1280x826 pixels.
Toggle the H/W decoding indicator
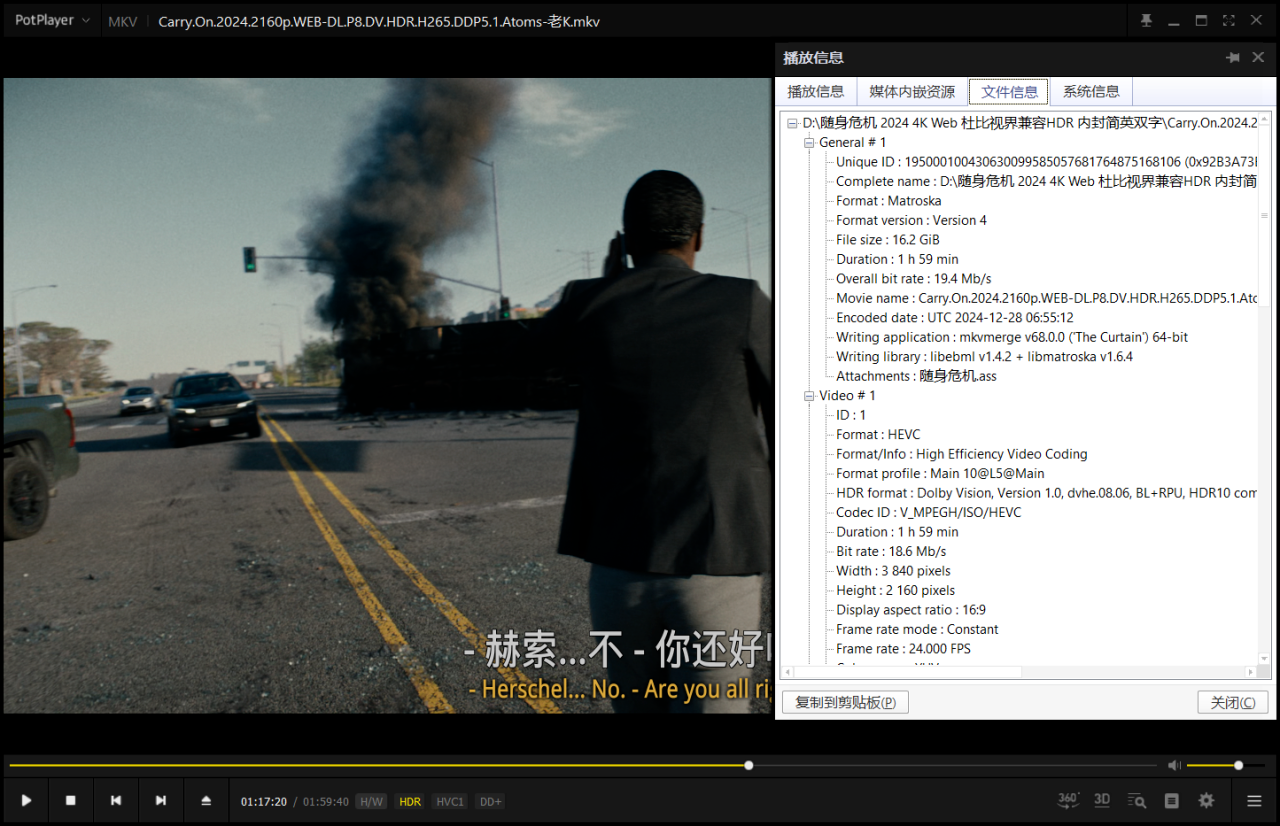pos(371,802)
